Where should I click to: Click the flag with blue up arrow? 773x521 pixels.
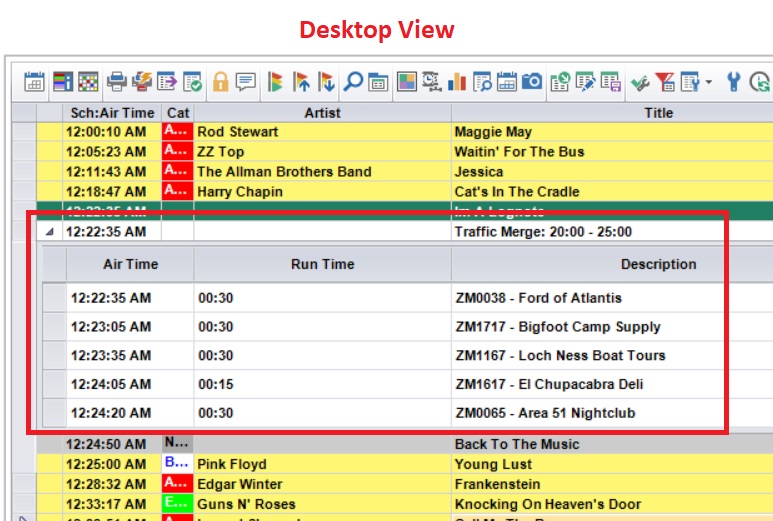[x=301, y=82]
